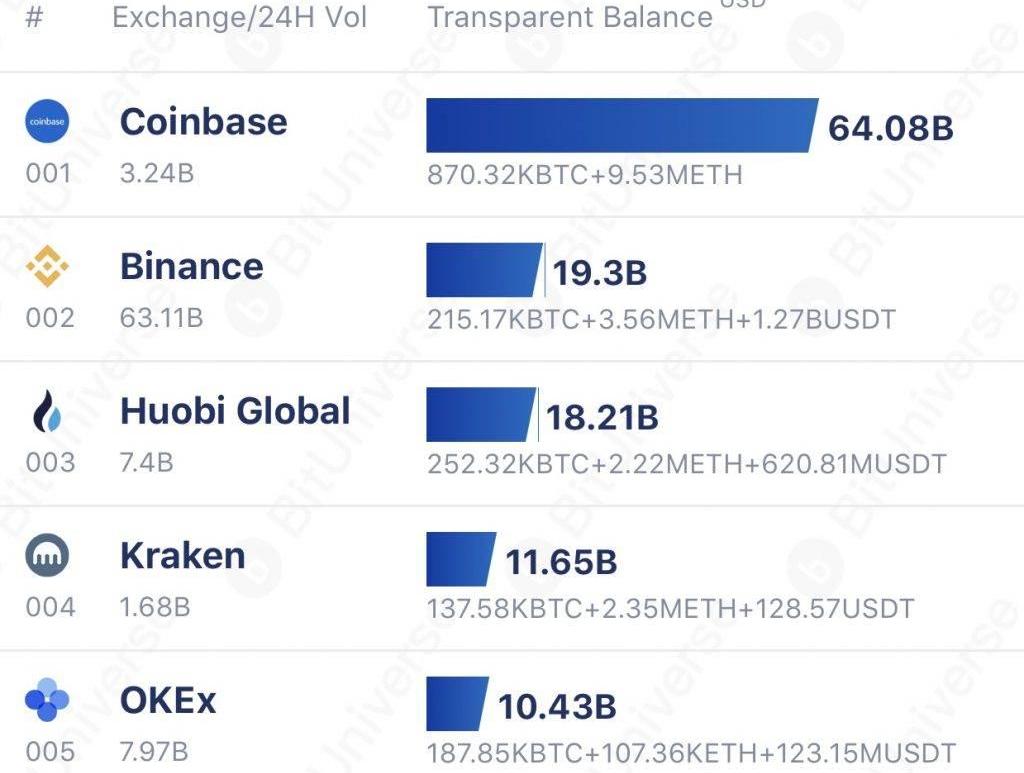Click the rank number column header
The image size is (1024, 773).
pyautogui.click(x=34, y=17)
